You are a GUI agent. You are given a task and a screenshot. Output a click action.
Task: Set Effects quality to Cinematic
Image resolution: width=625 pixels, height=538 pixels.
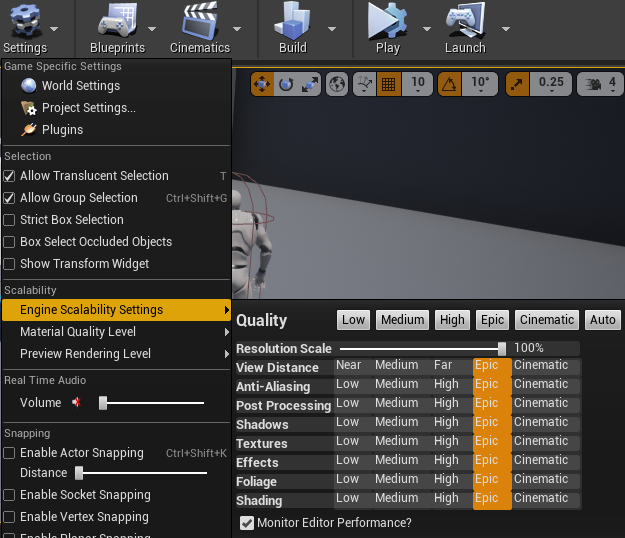coord(545,460)
